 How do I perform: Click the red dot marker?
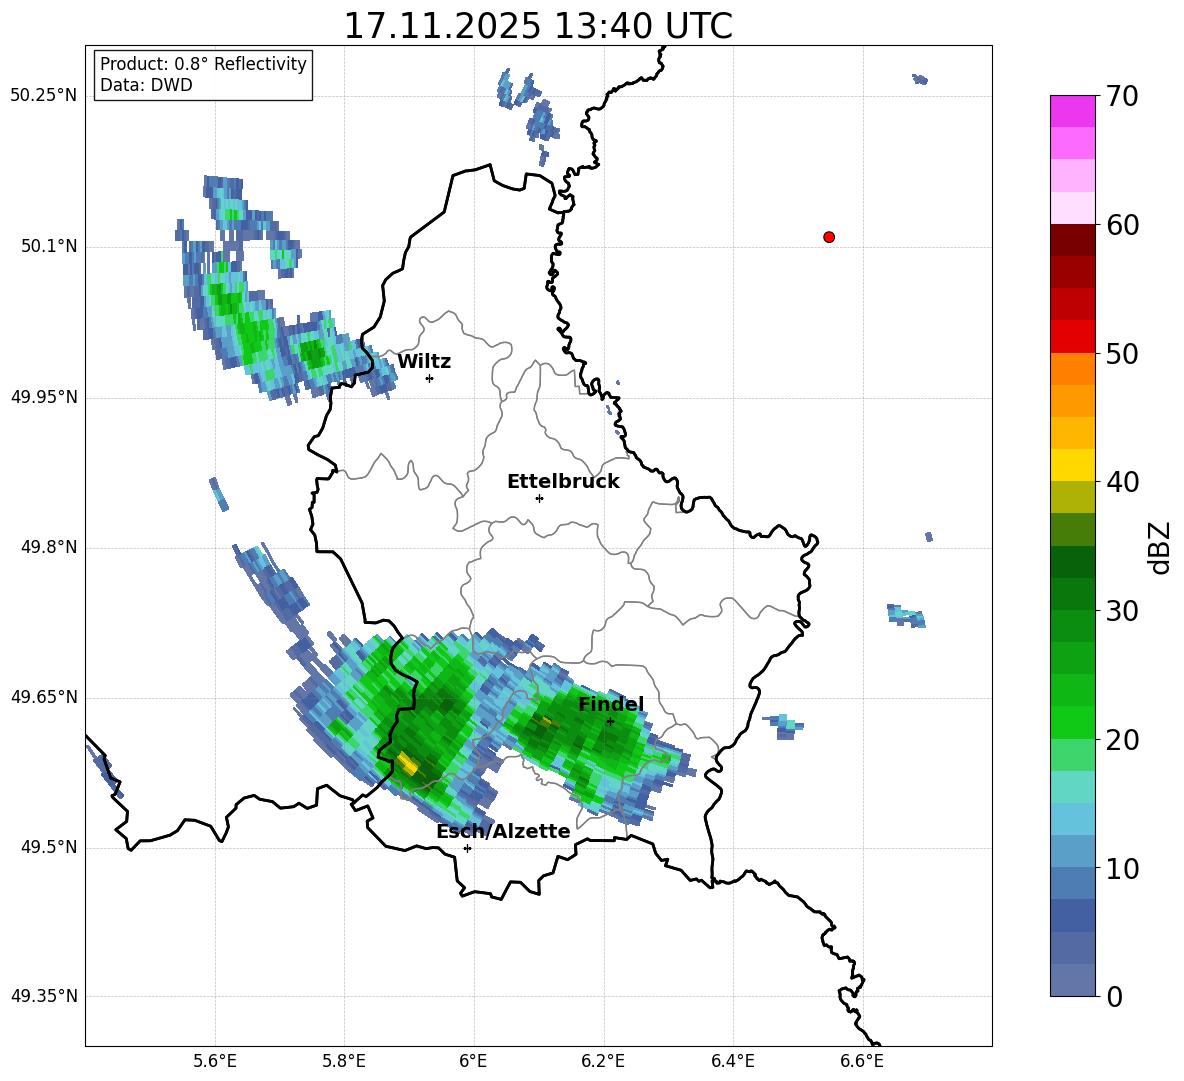(x=829, y=237)
